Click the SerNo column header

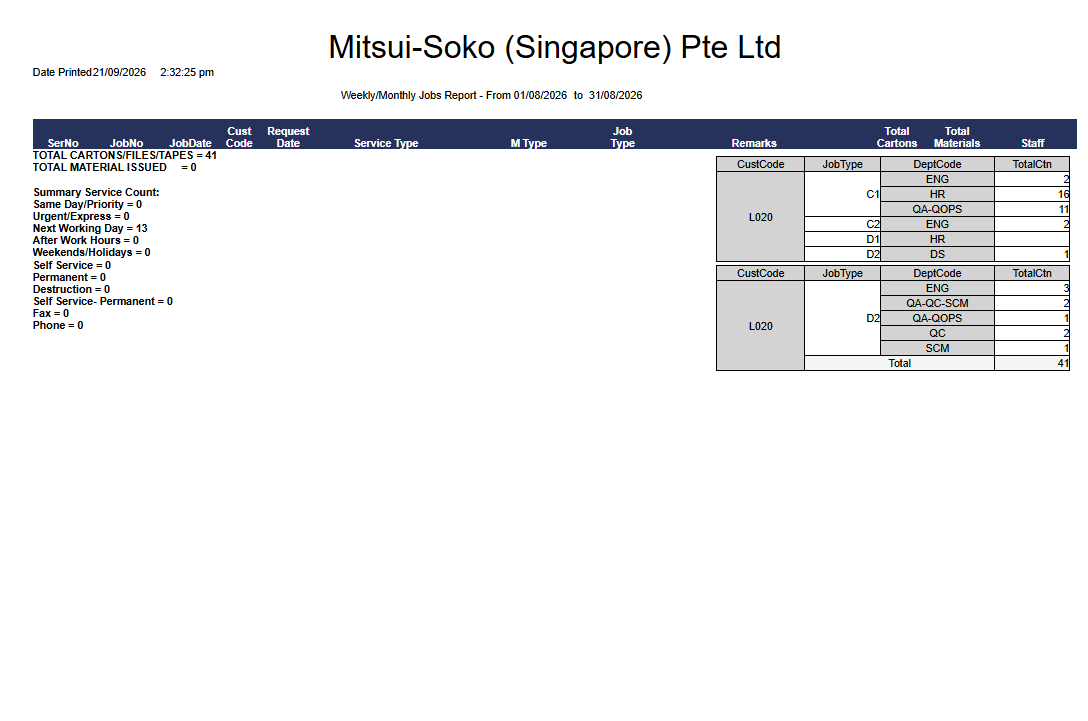(63, 143)
